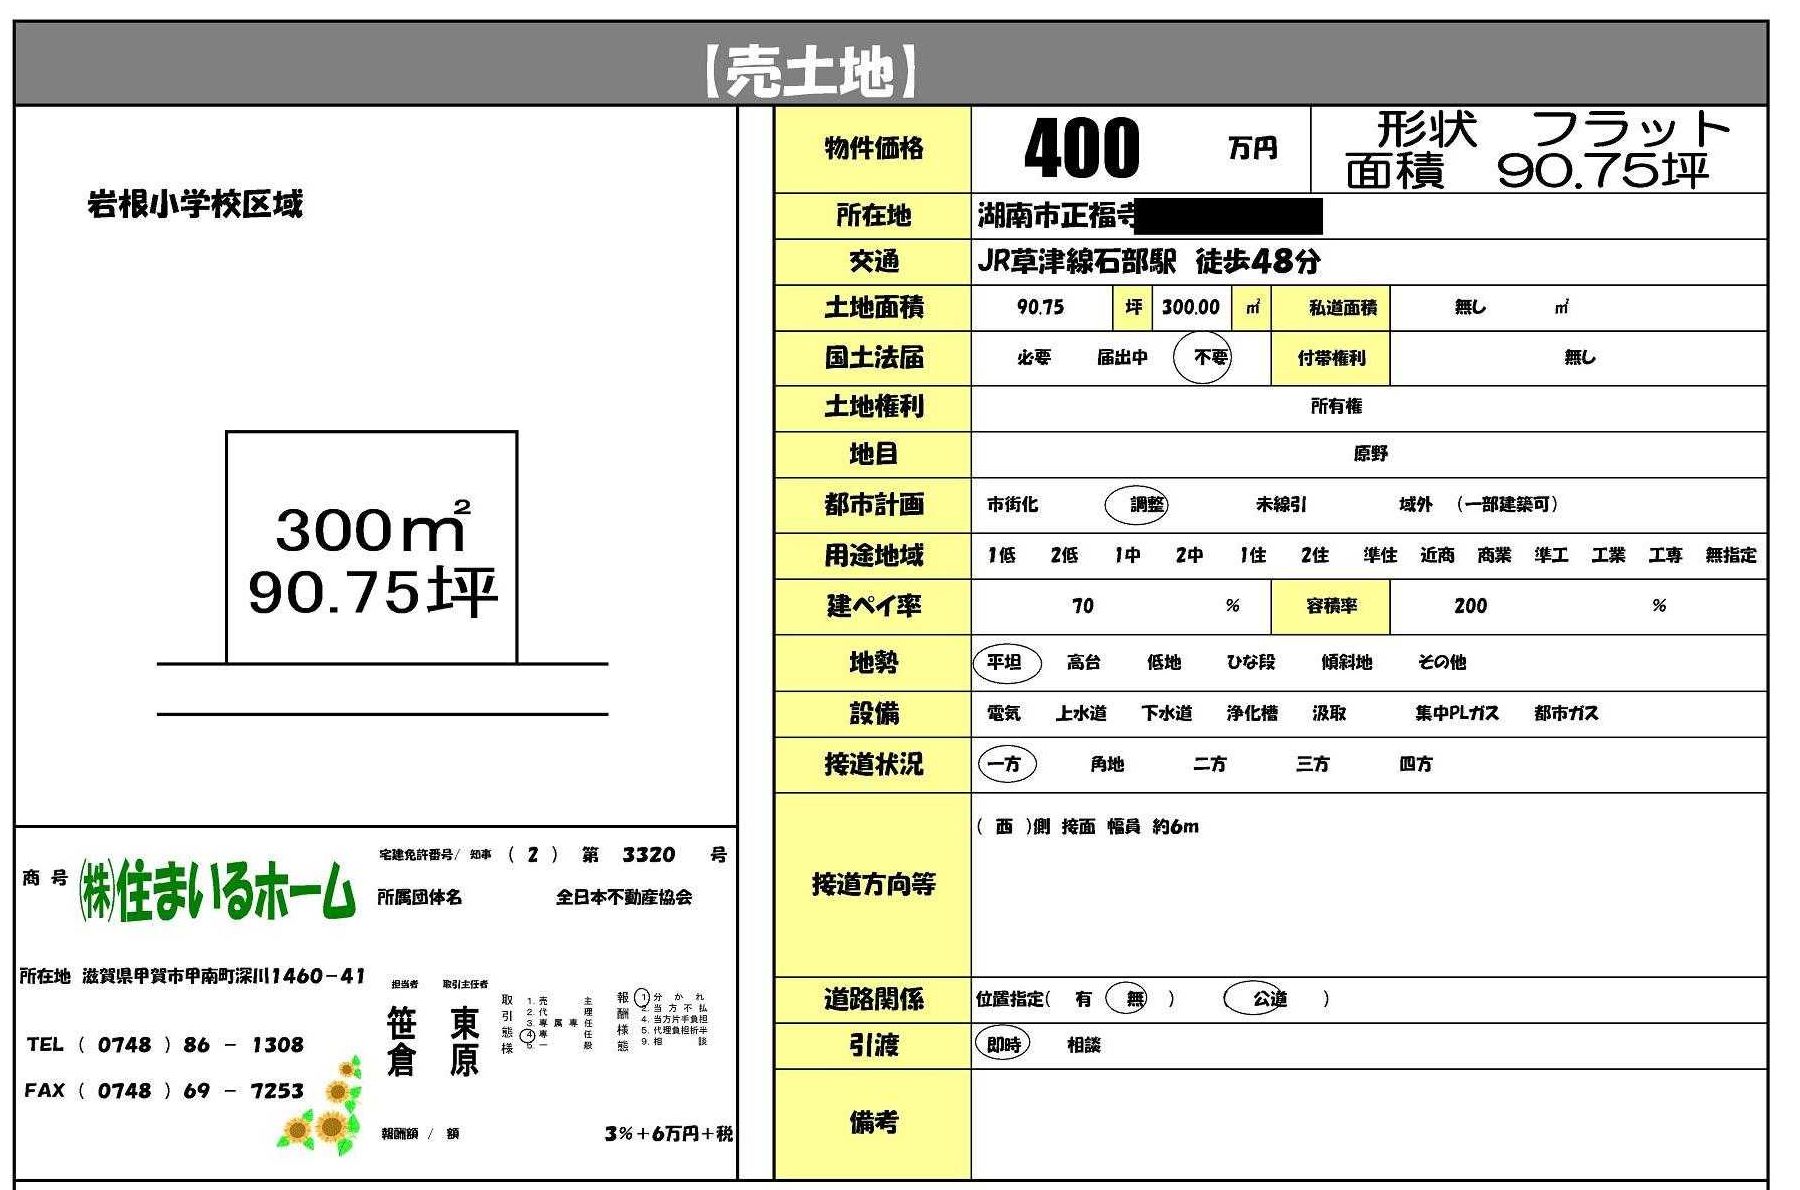1800x1190 pixels.
Task: Select the 市街化 option
Action: tap(1012, 505)
